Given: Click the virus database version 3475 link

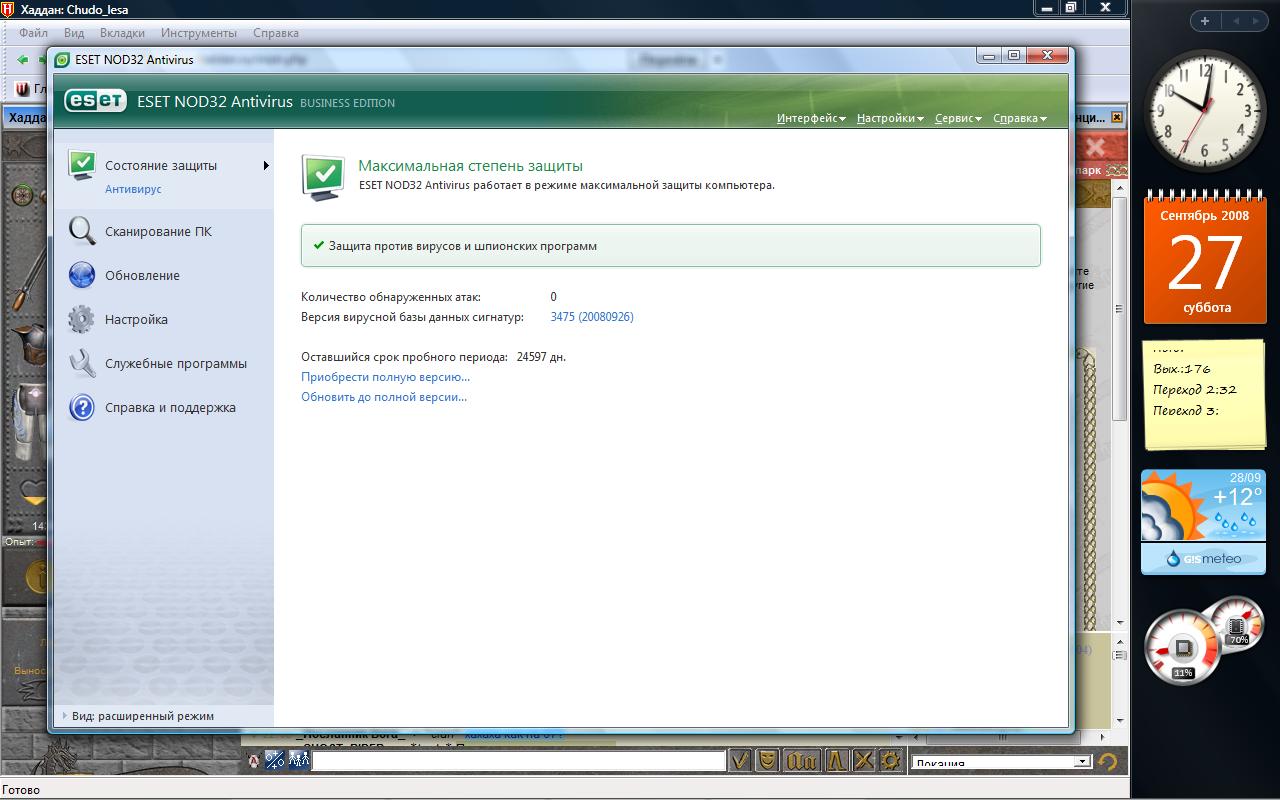Looking at the screenshot, I should pyautogui.click(x=592, y=317).
